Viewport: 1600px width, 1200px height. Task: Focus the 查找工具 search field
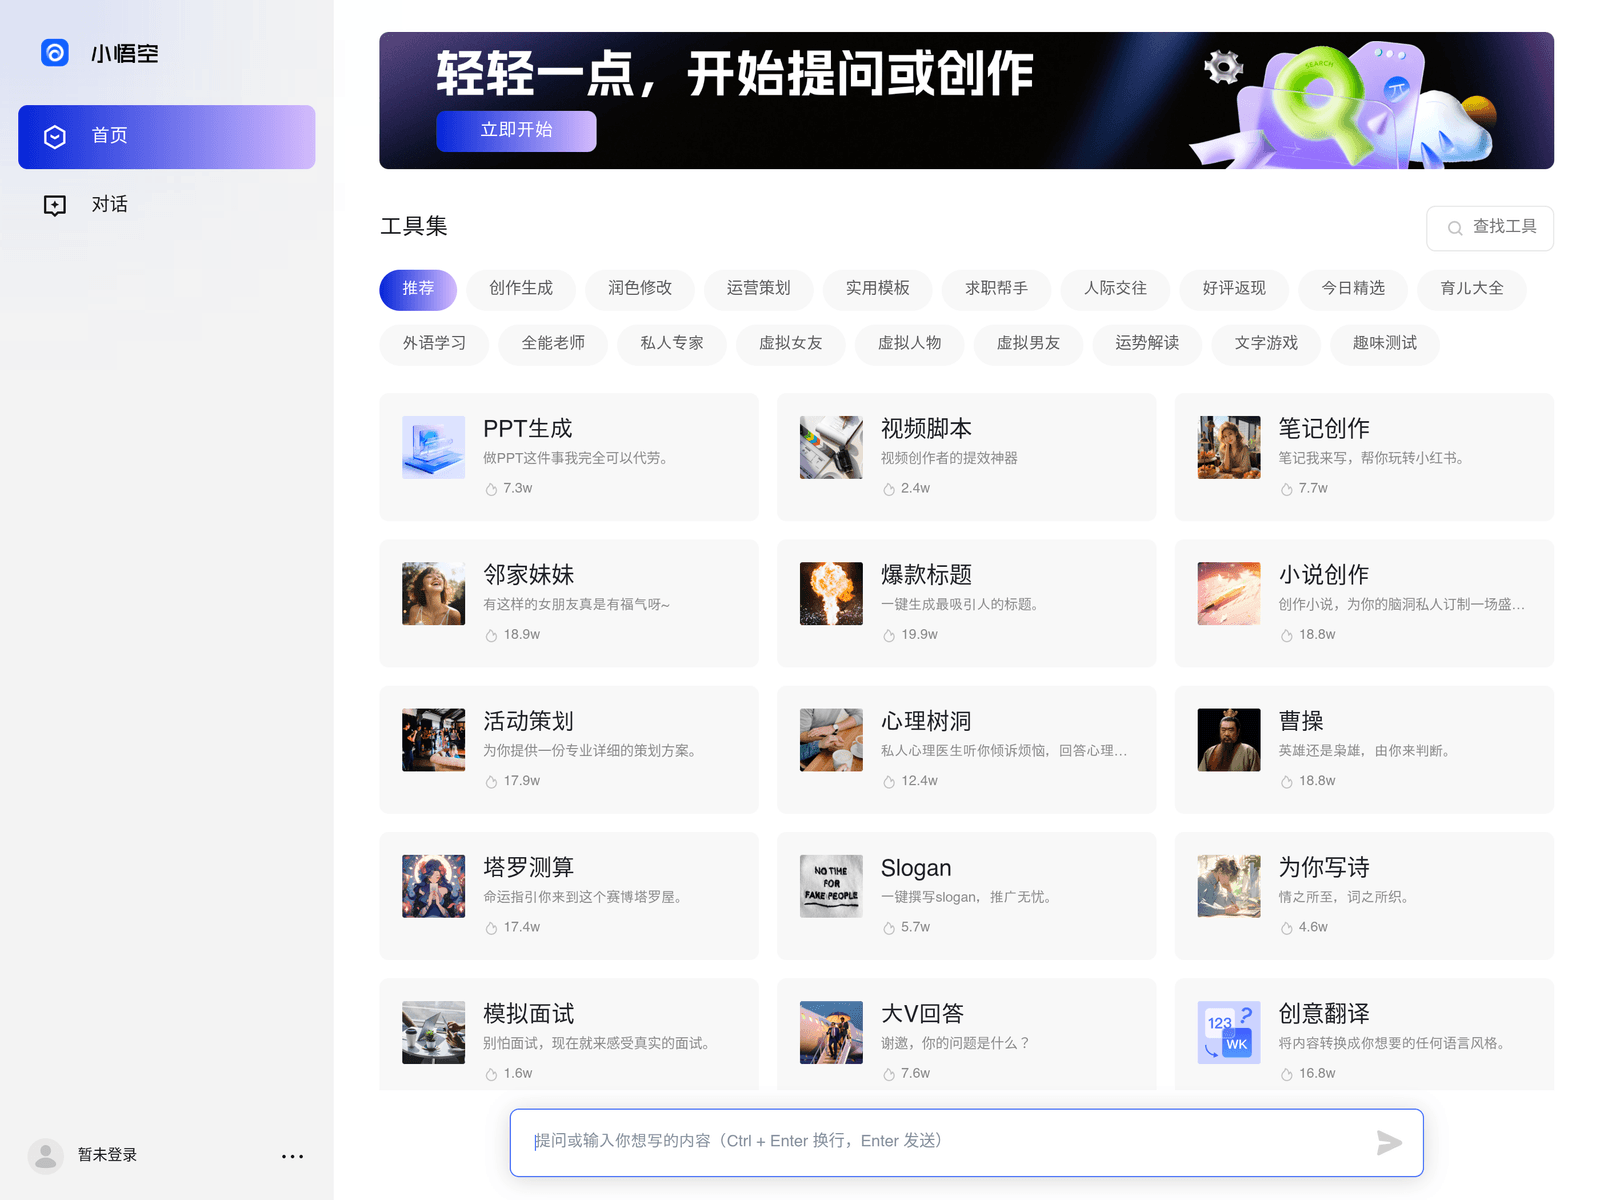pos(1489,228)
